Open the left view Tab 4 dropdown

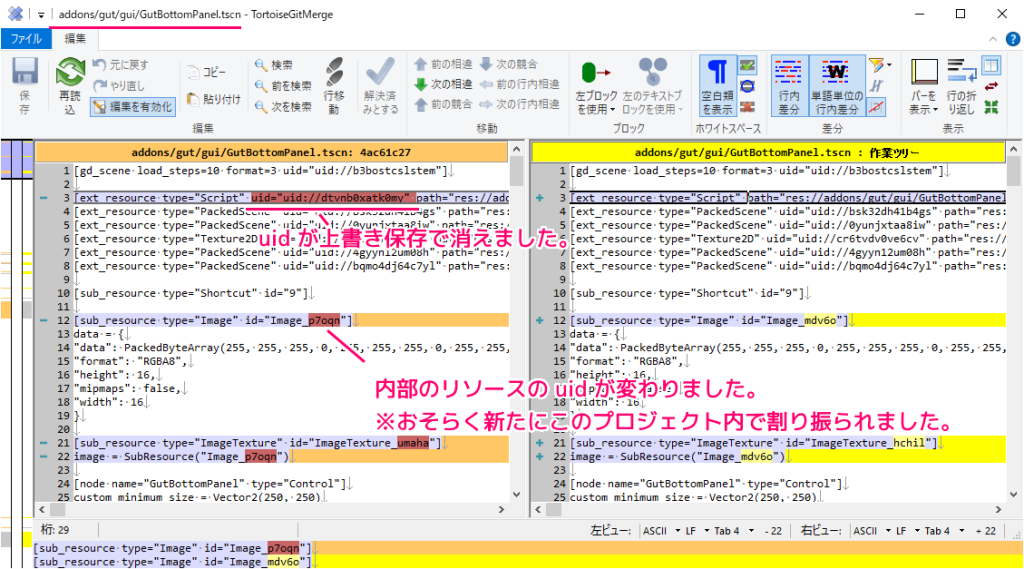(x=733, y=530)
